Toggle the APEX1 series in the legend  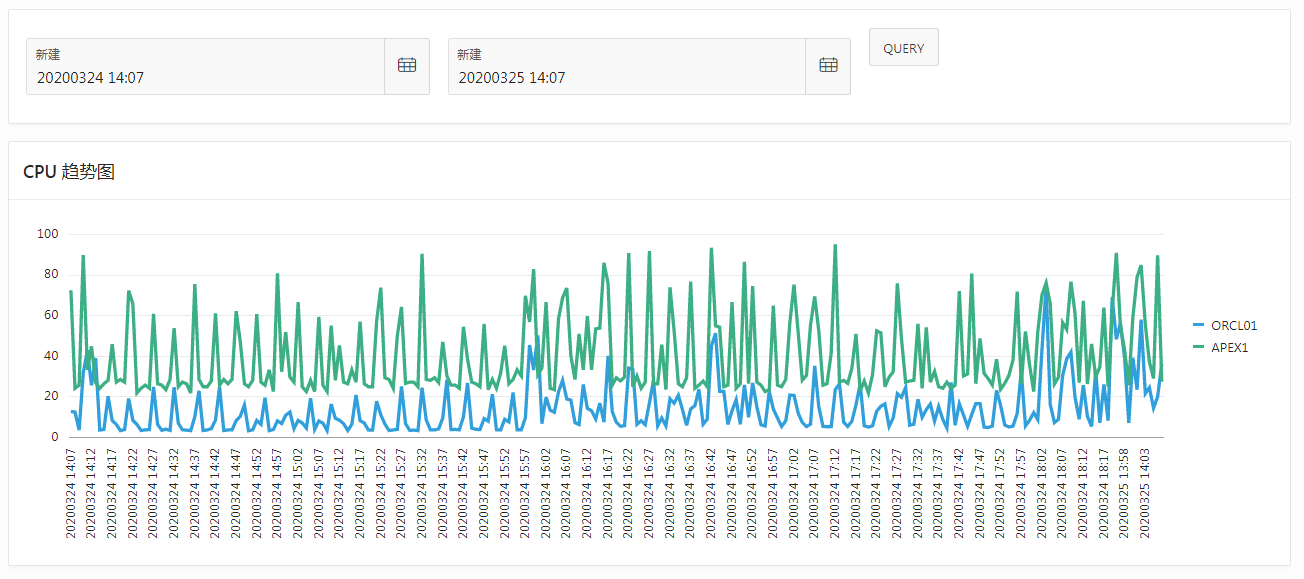(x=1229, y=347)
